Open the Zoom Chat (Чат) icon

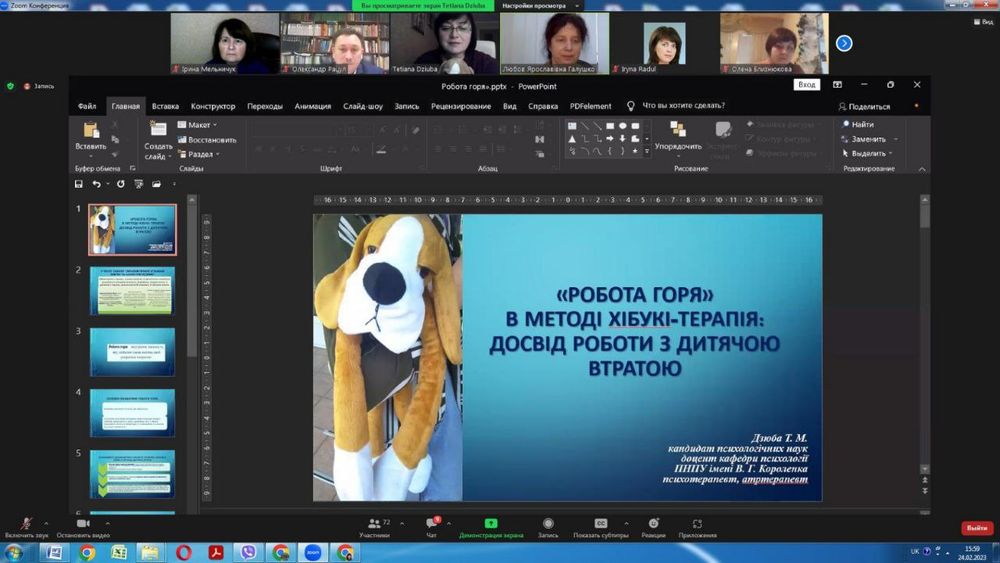(432, 523)
